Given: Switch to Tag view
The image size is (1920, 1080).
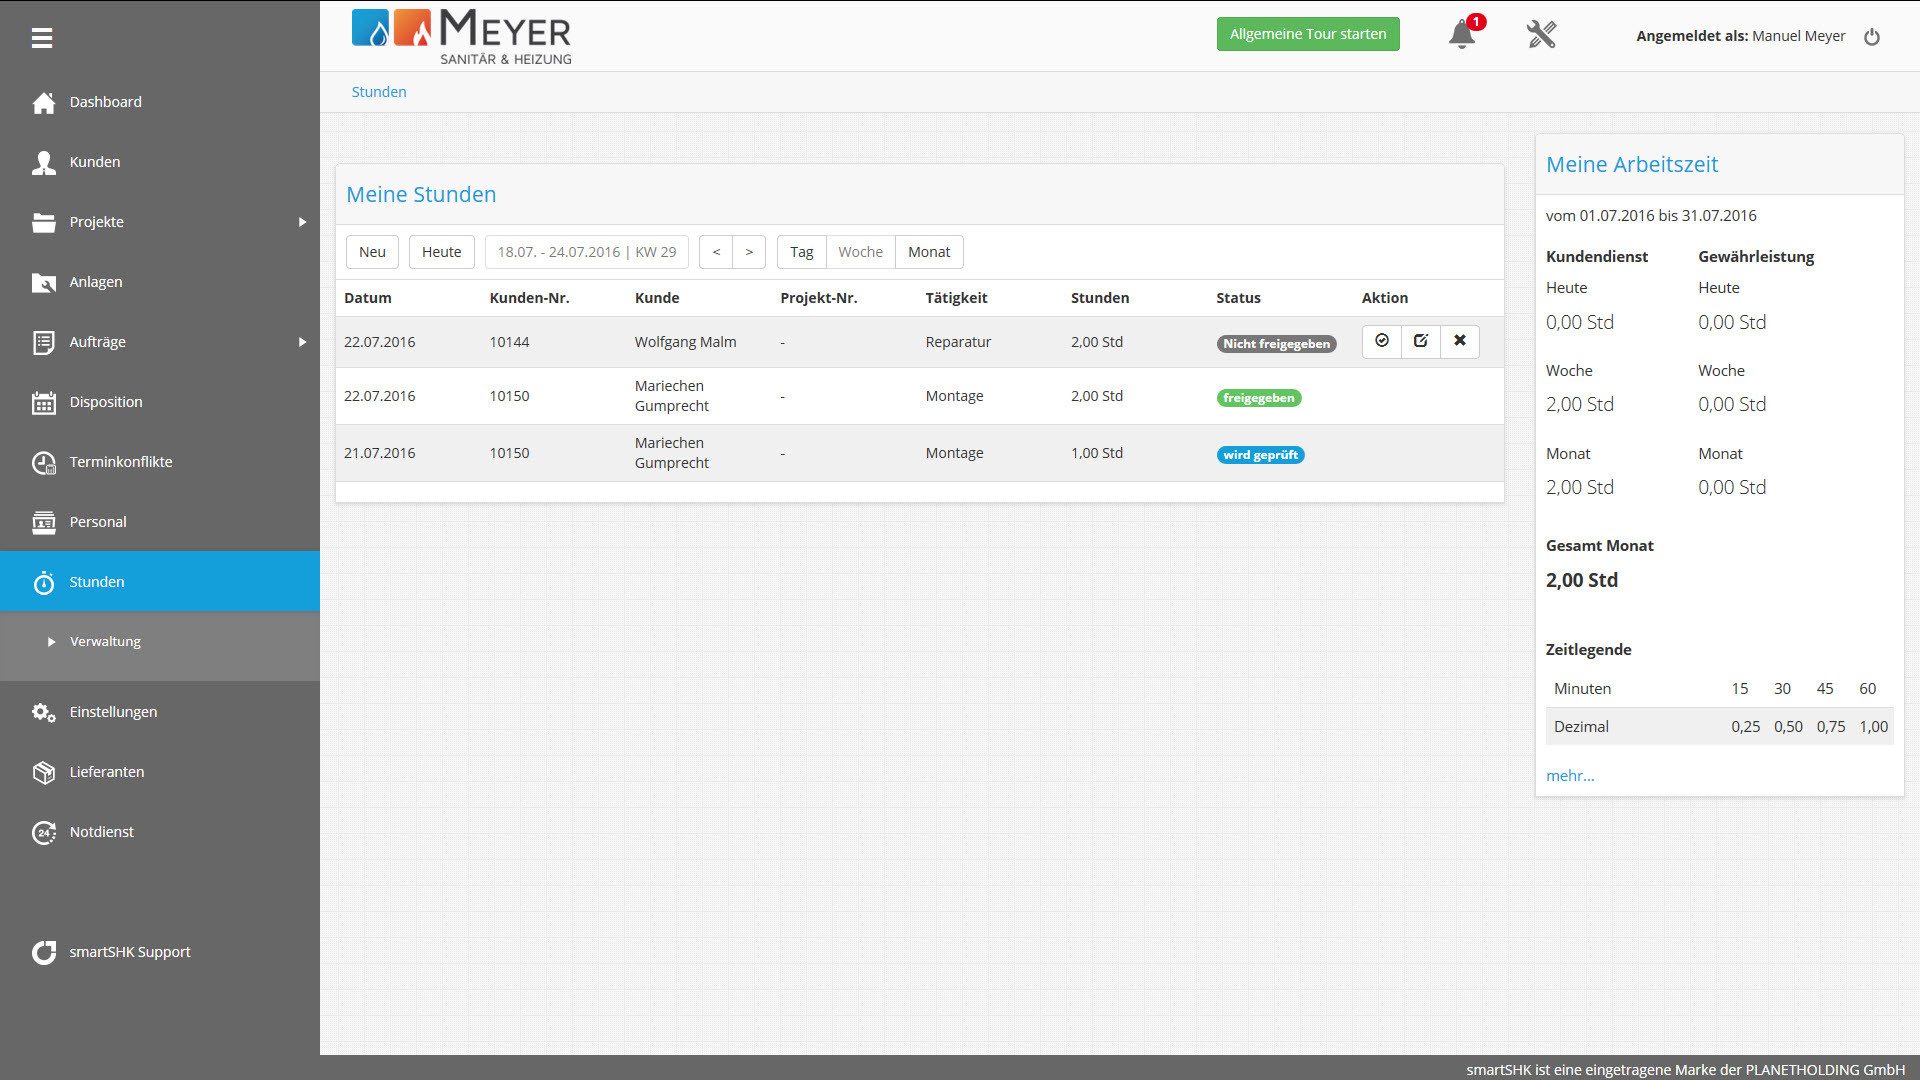Looking at the screenshot, I should click(802, 252).
